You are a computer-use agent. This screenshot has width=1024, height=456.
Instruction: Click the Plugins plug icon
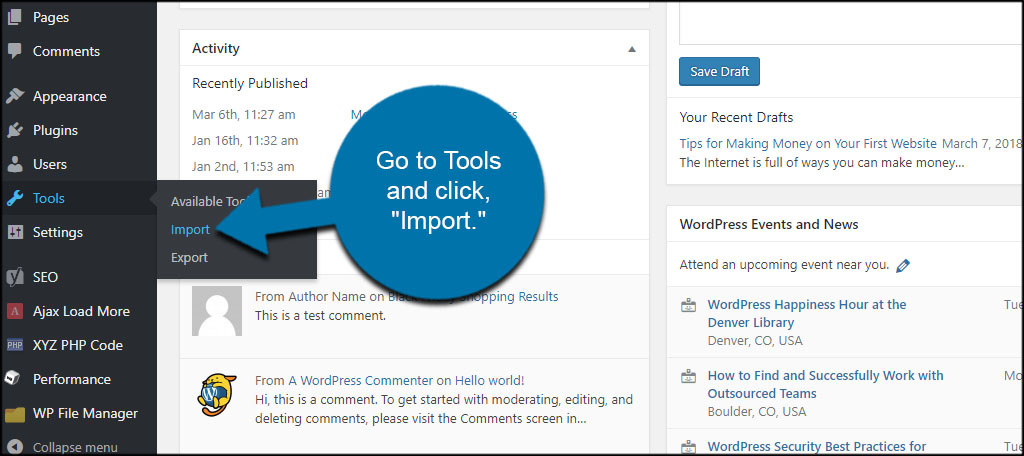14,130
